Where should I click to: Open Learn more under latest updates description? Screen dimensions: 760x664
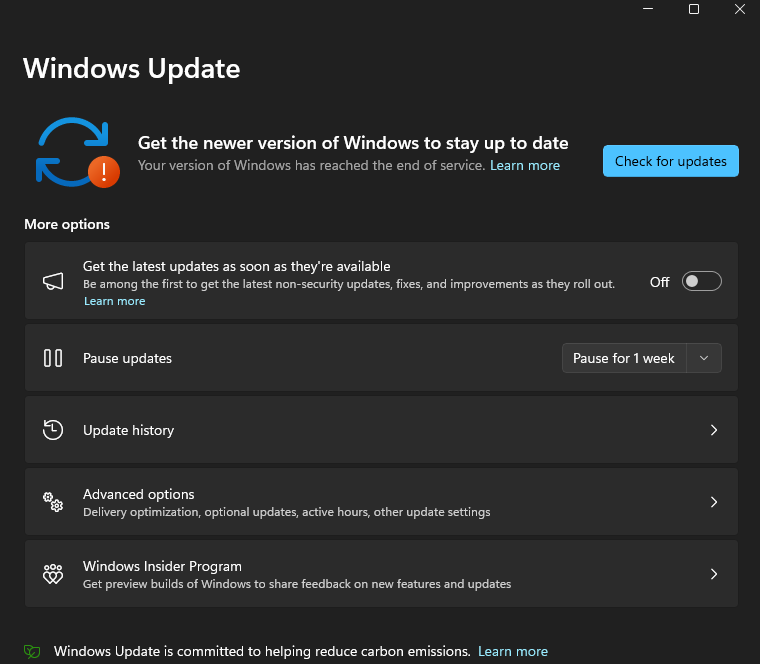tap(114, 301)
